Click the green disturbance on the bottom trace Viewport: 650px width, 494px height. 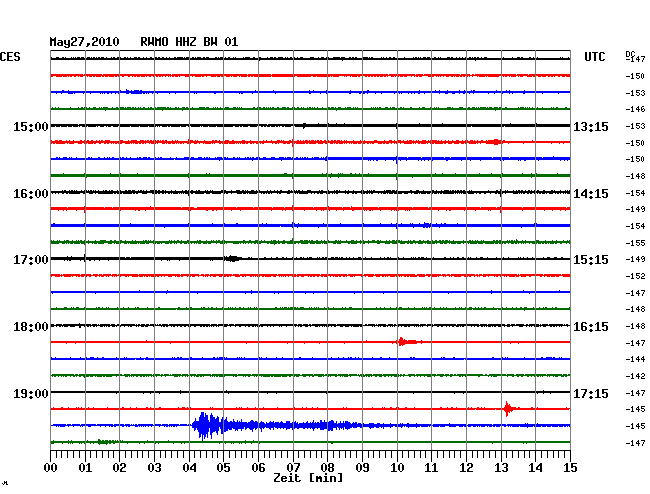[106, 442]
